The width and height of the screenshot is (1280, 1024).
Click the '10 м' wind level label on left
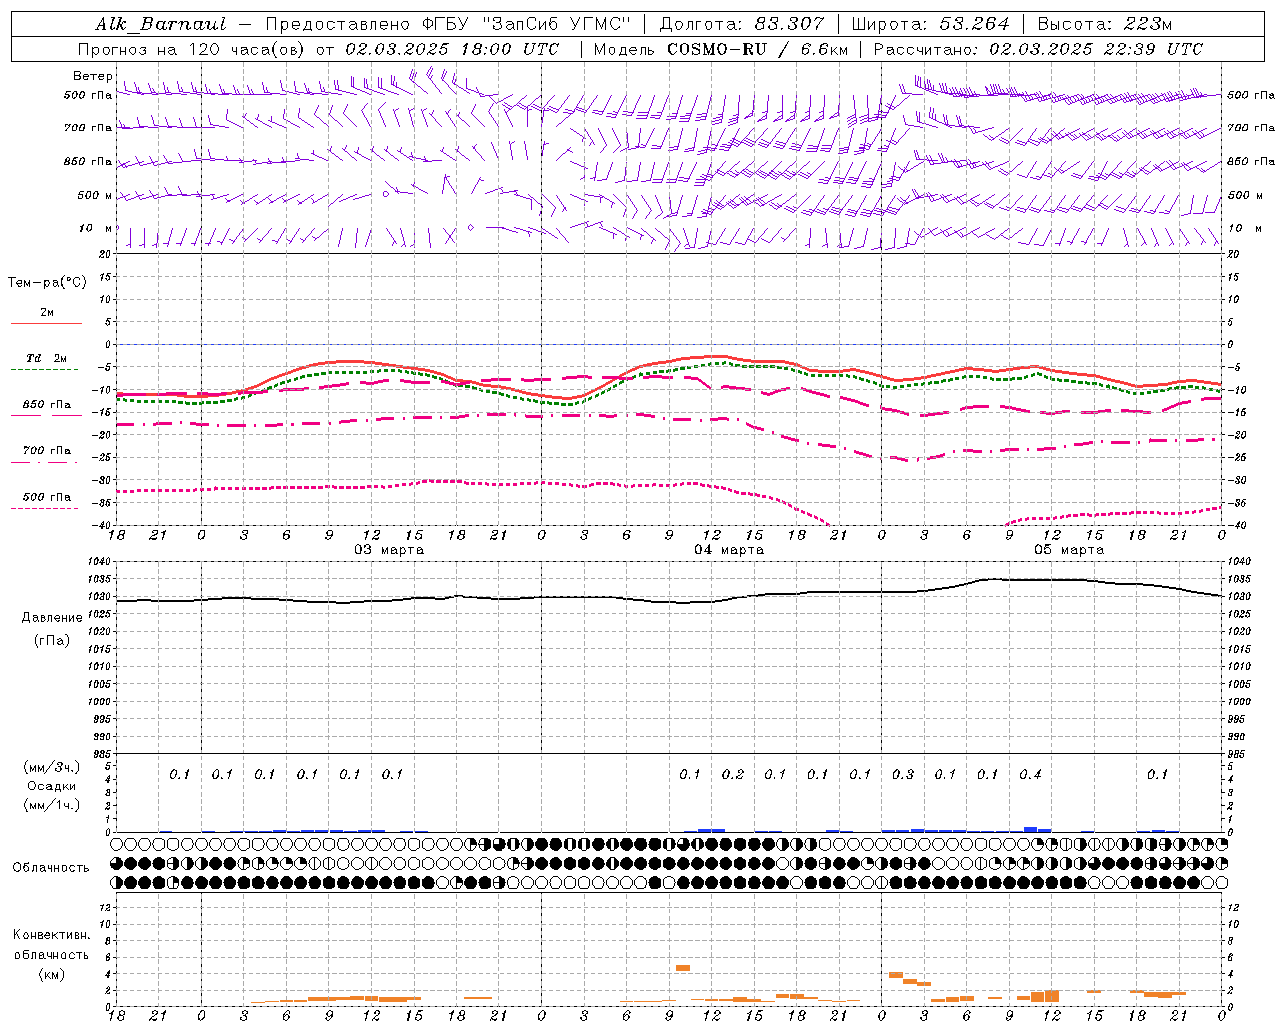(x=96, y=229)
